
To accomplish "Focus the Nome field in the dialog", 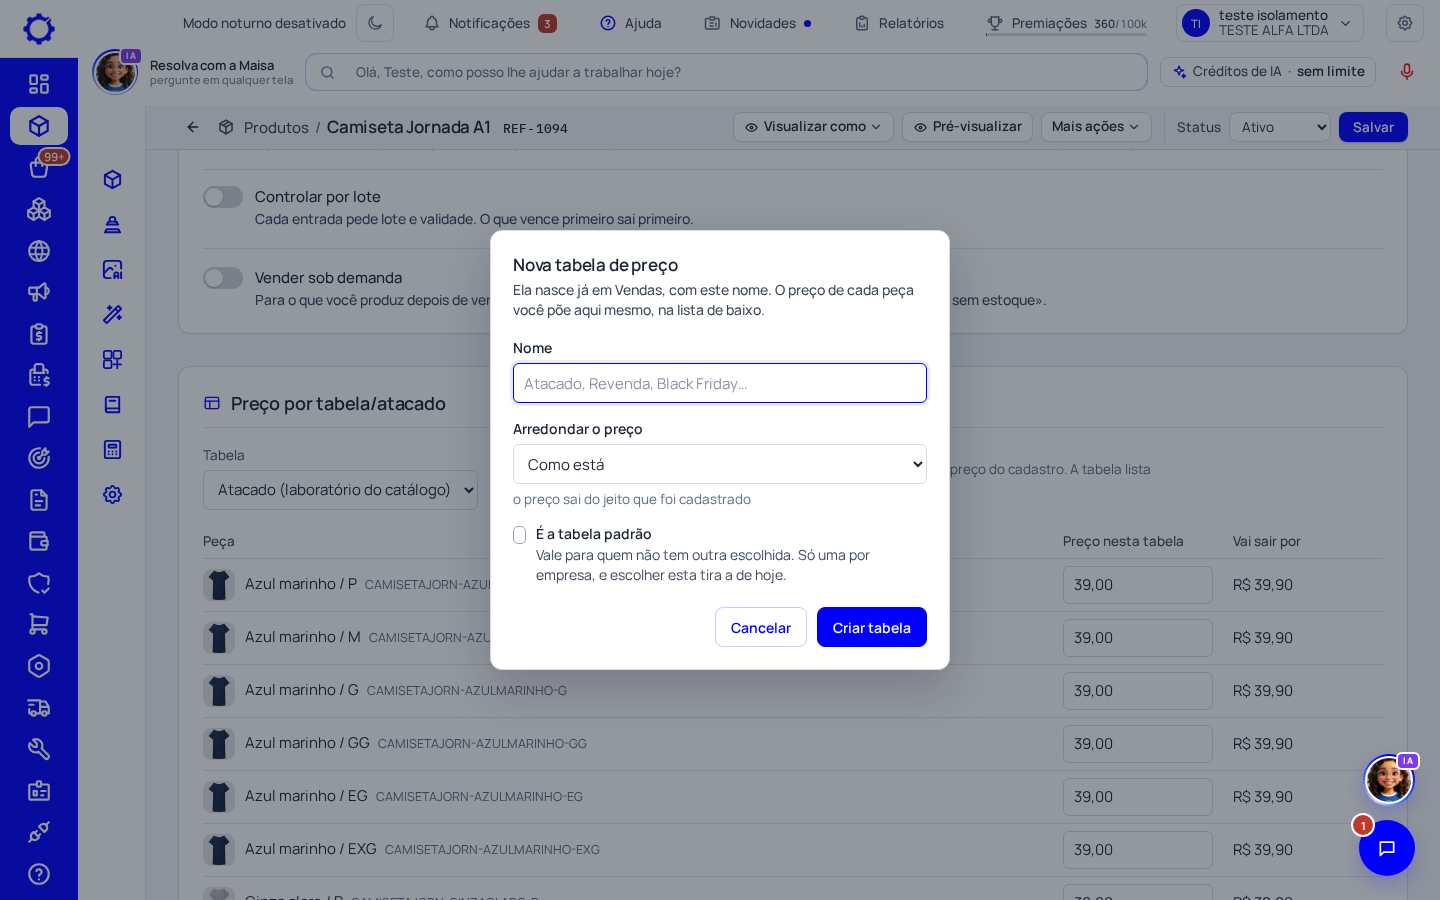I will [720, 383].
